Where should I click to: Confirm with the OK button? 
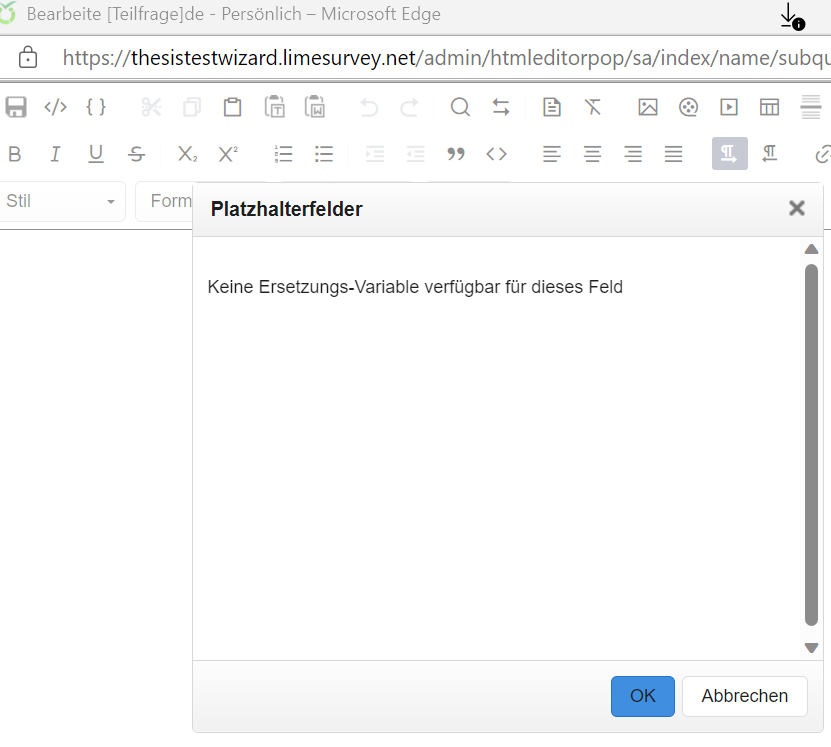(642, 696)
